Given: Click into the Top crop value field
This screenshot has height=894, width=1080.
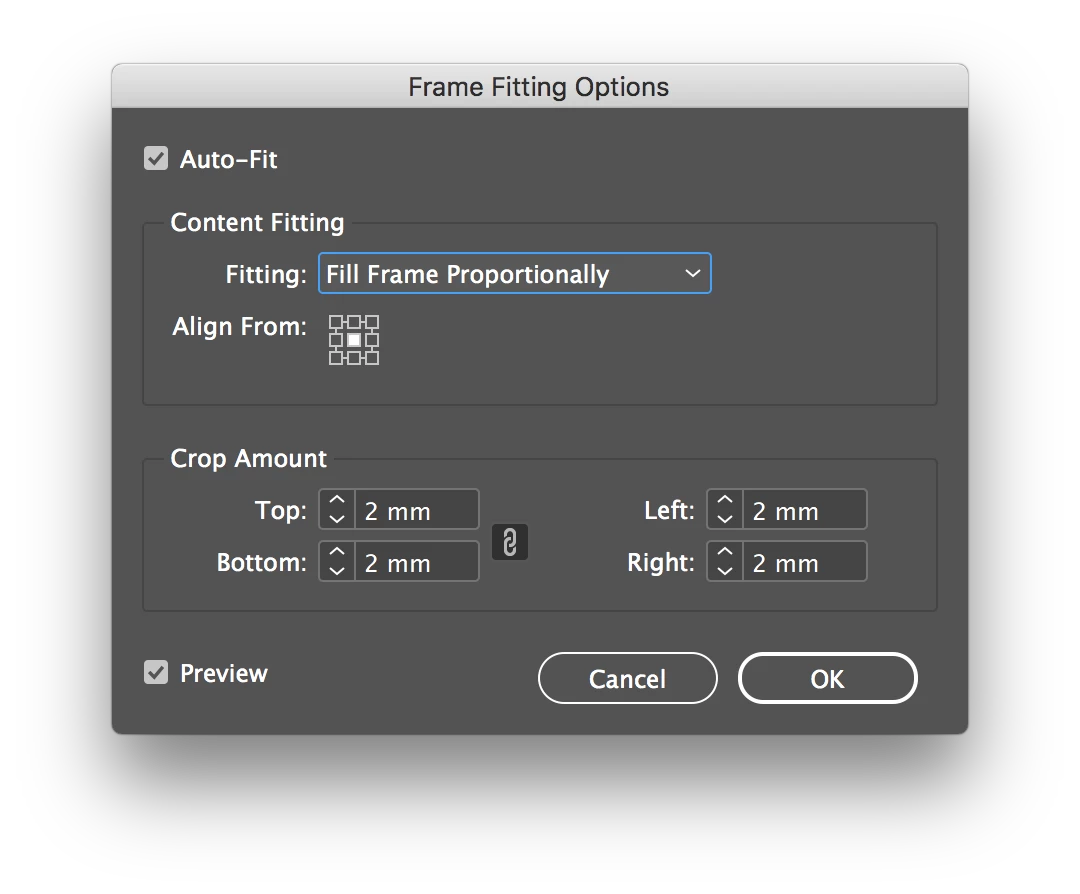Looking at the screenshot, I should tap(416, 510).
